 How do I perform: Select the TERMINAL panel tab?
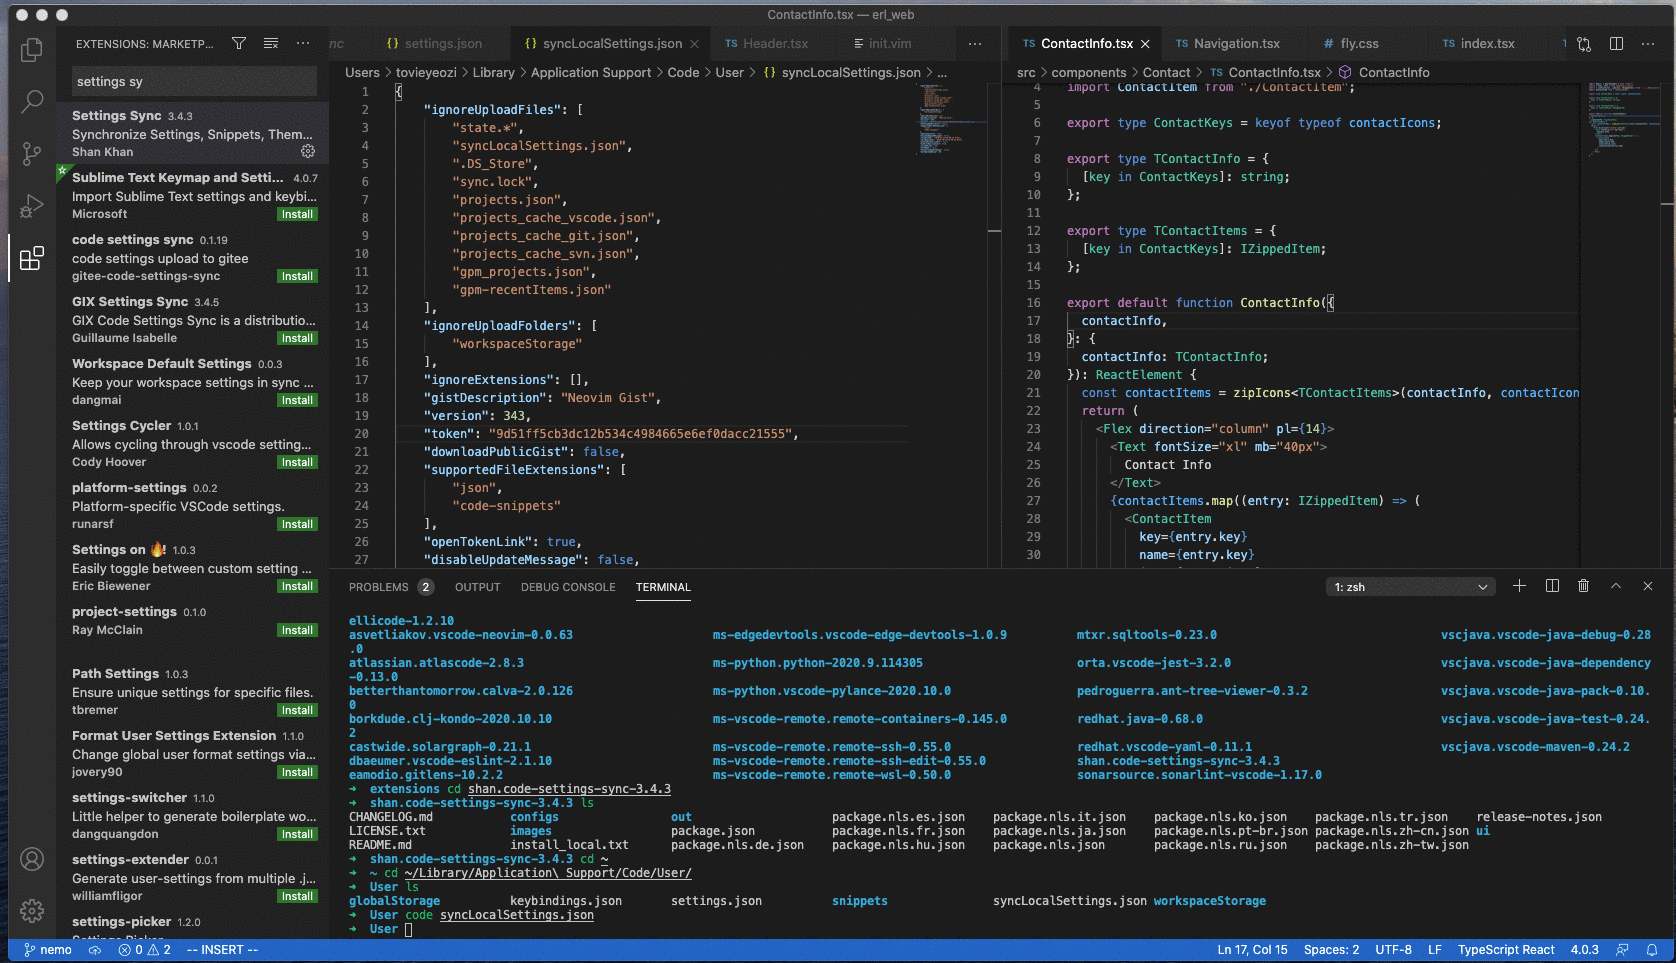(663, 587)
